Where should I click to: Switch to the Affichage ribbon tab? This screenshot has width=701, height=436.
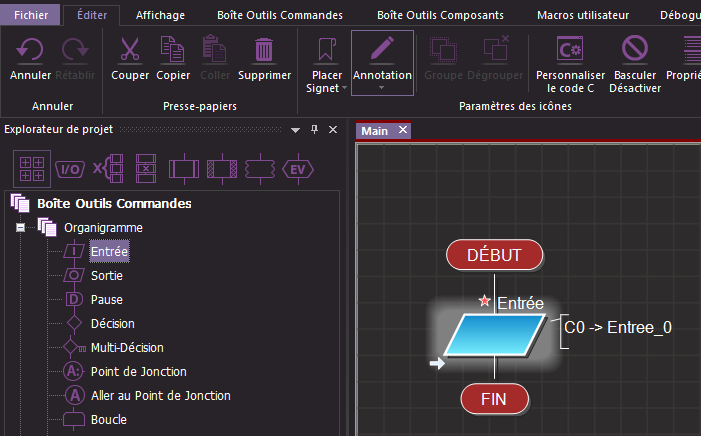point(160,15)
